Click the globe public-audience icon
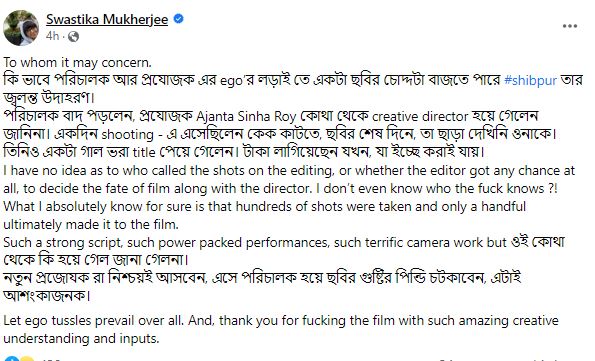 point(73,36)
